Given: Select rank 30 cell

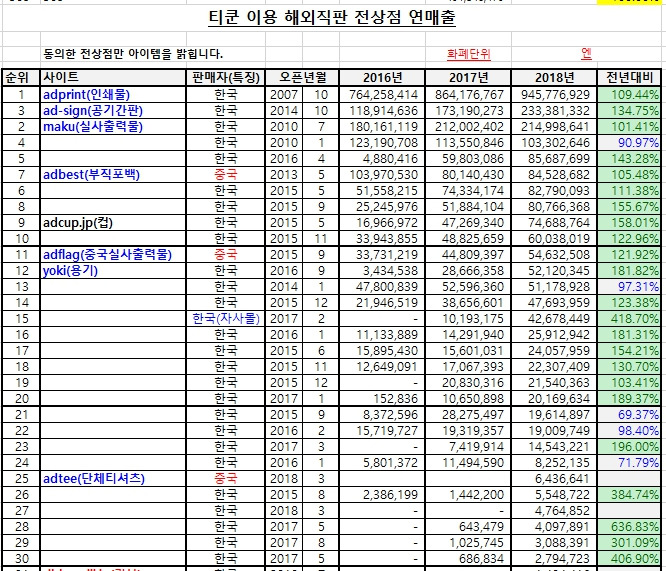Looking at the screenshot, I should click(x=21, y=558).
